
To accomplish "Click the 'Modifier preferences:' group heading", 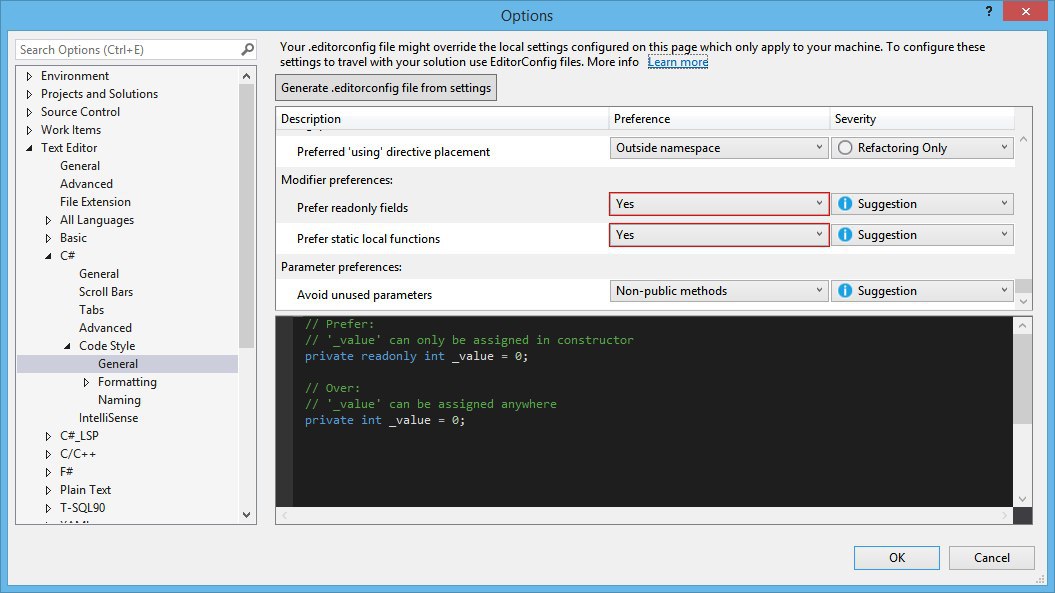I will tap(336, 180).
